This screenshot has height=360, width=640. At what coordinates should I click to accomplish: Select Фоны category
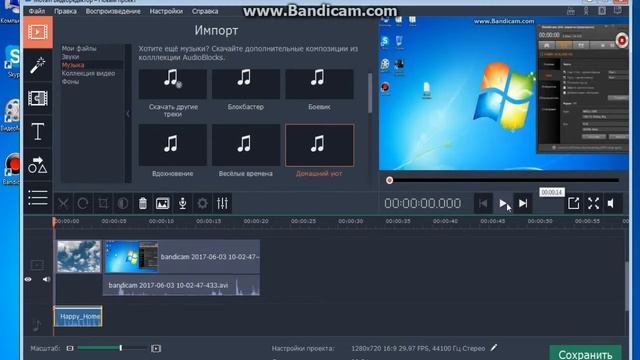pos(70,82)
